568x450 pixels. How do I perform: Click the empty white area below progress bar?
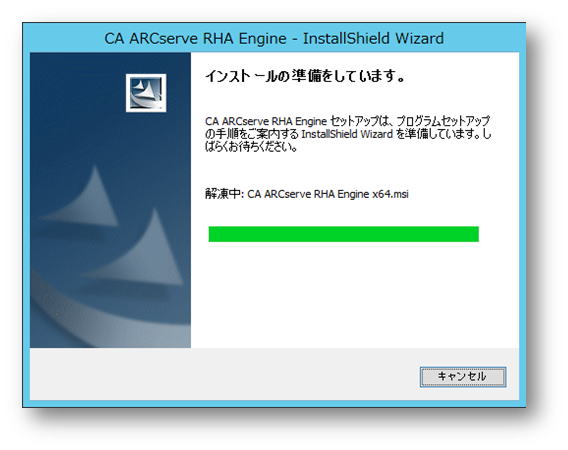click(x=355, y=293)
